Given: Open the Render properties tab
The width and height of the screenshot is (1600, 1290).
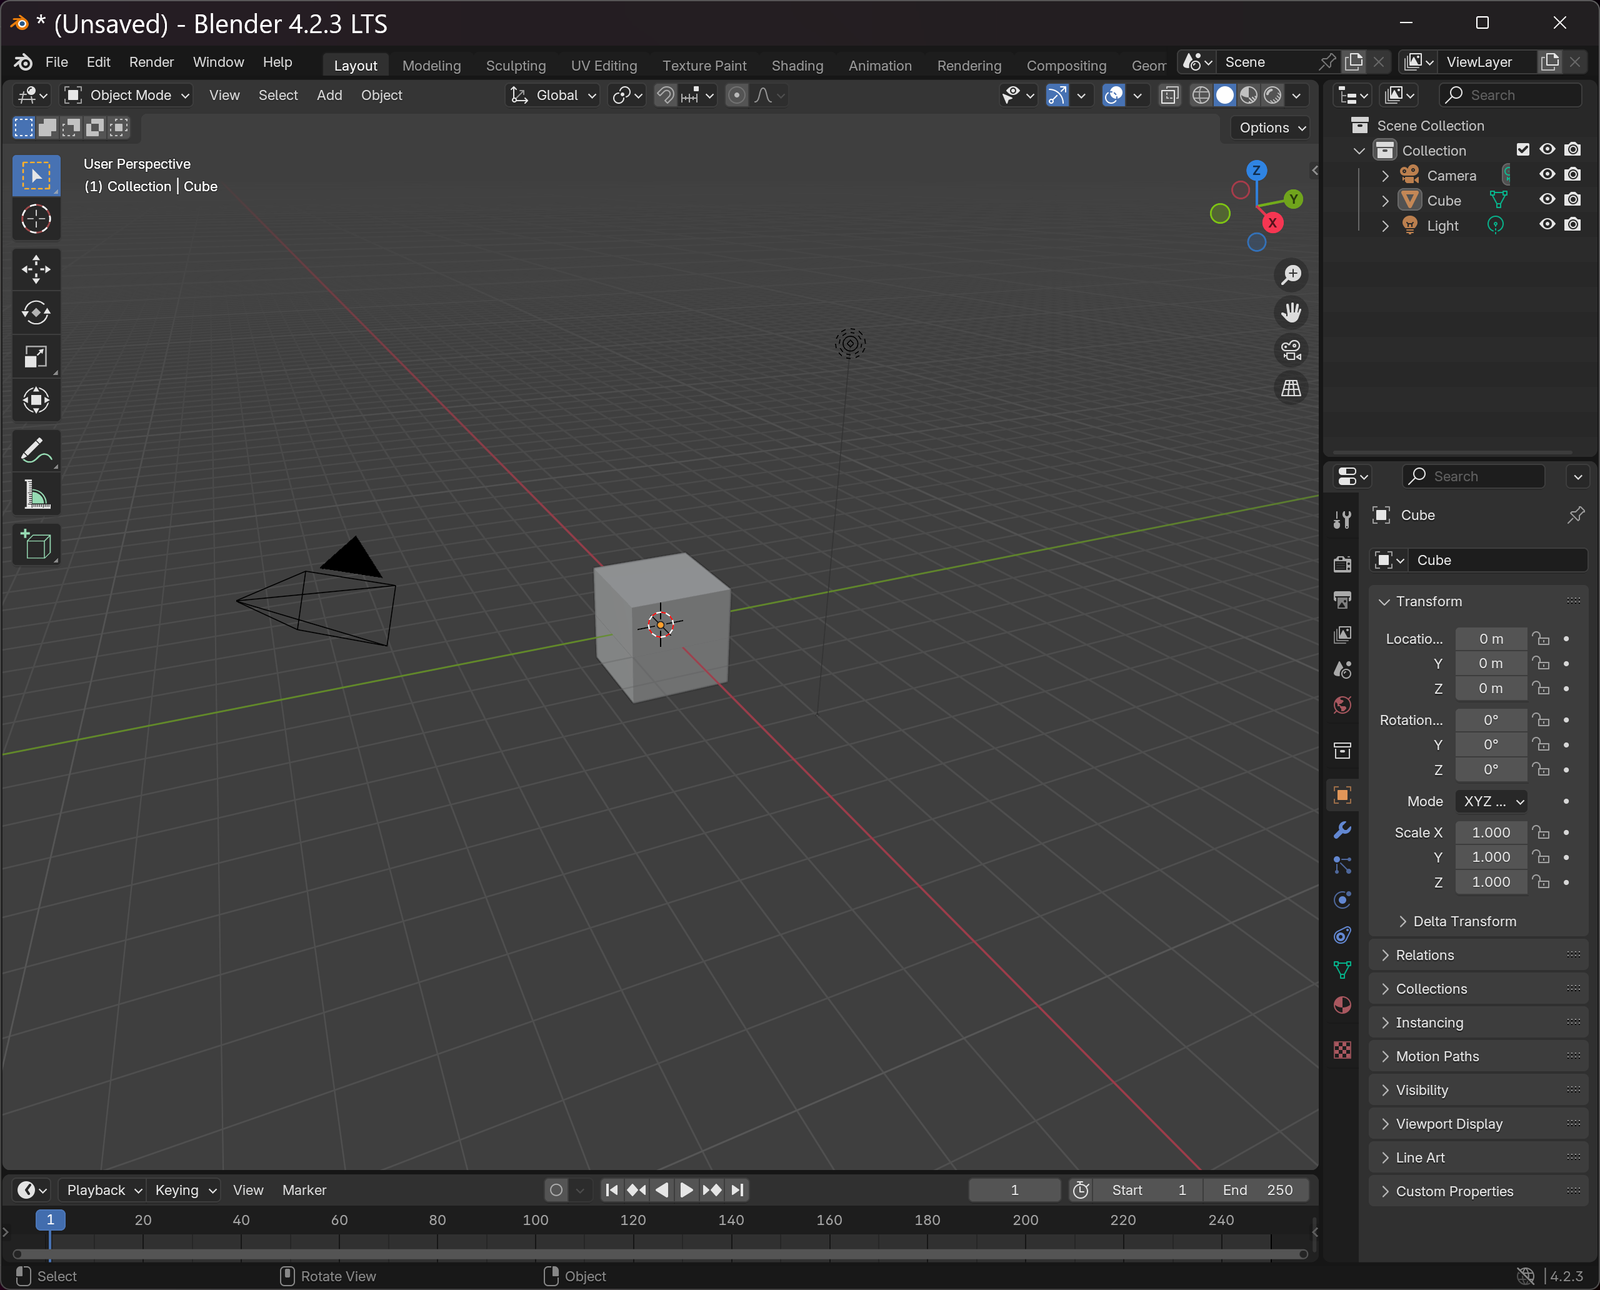Looking at the screenshot, I should (1342, 565).
